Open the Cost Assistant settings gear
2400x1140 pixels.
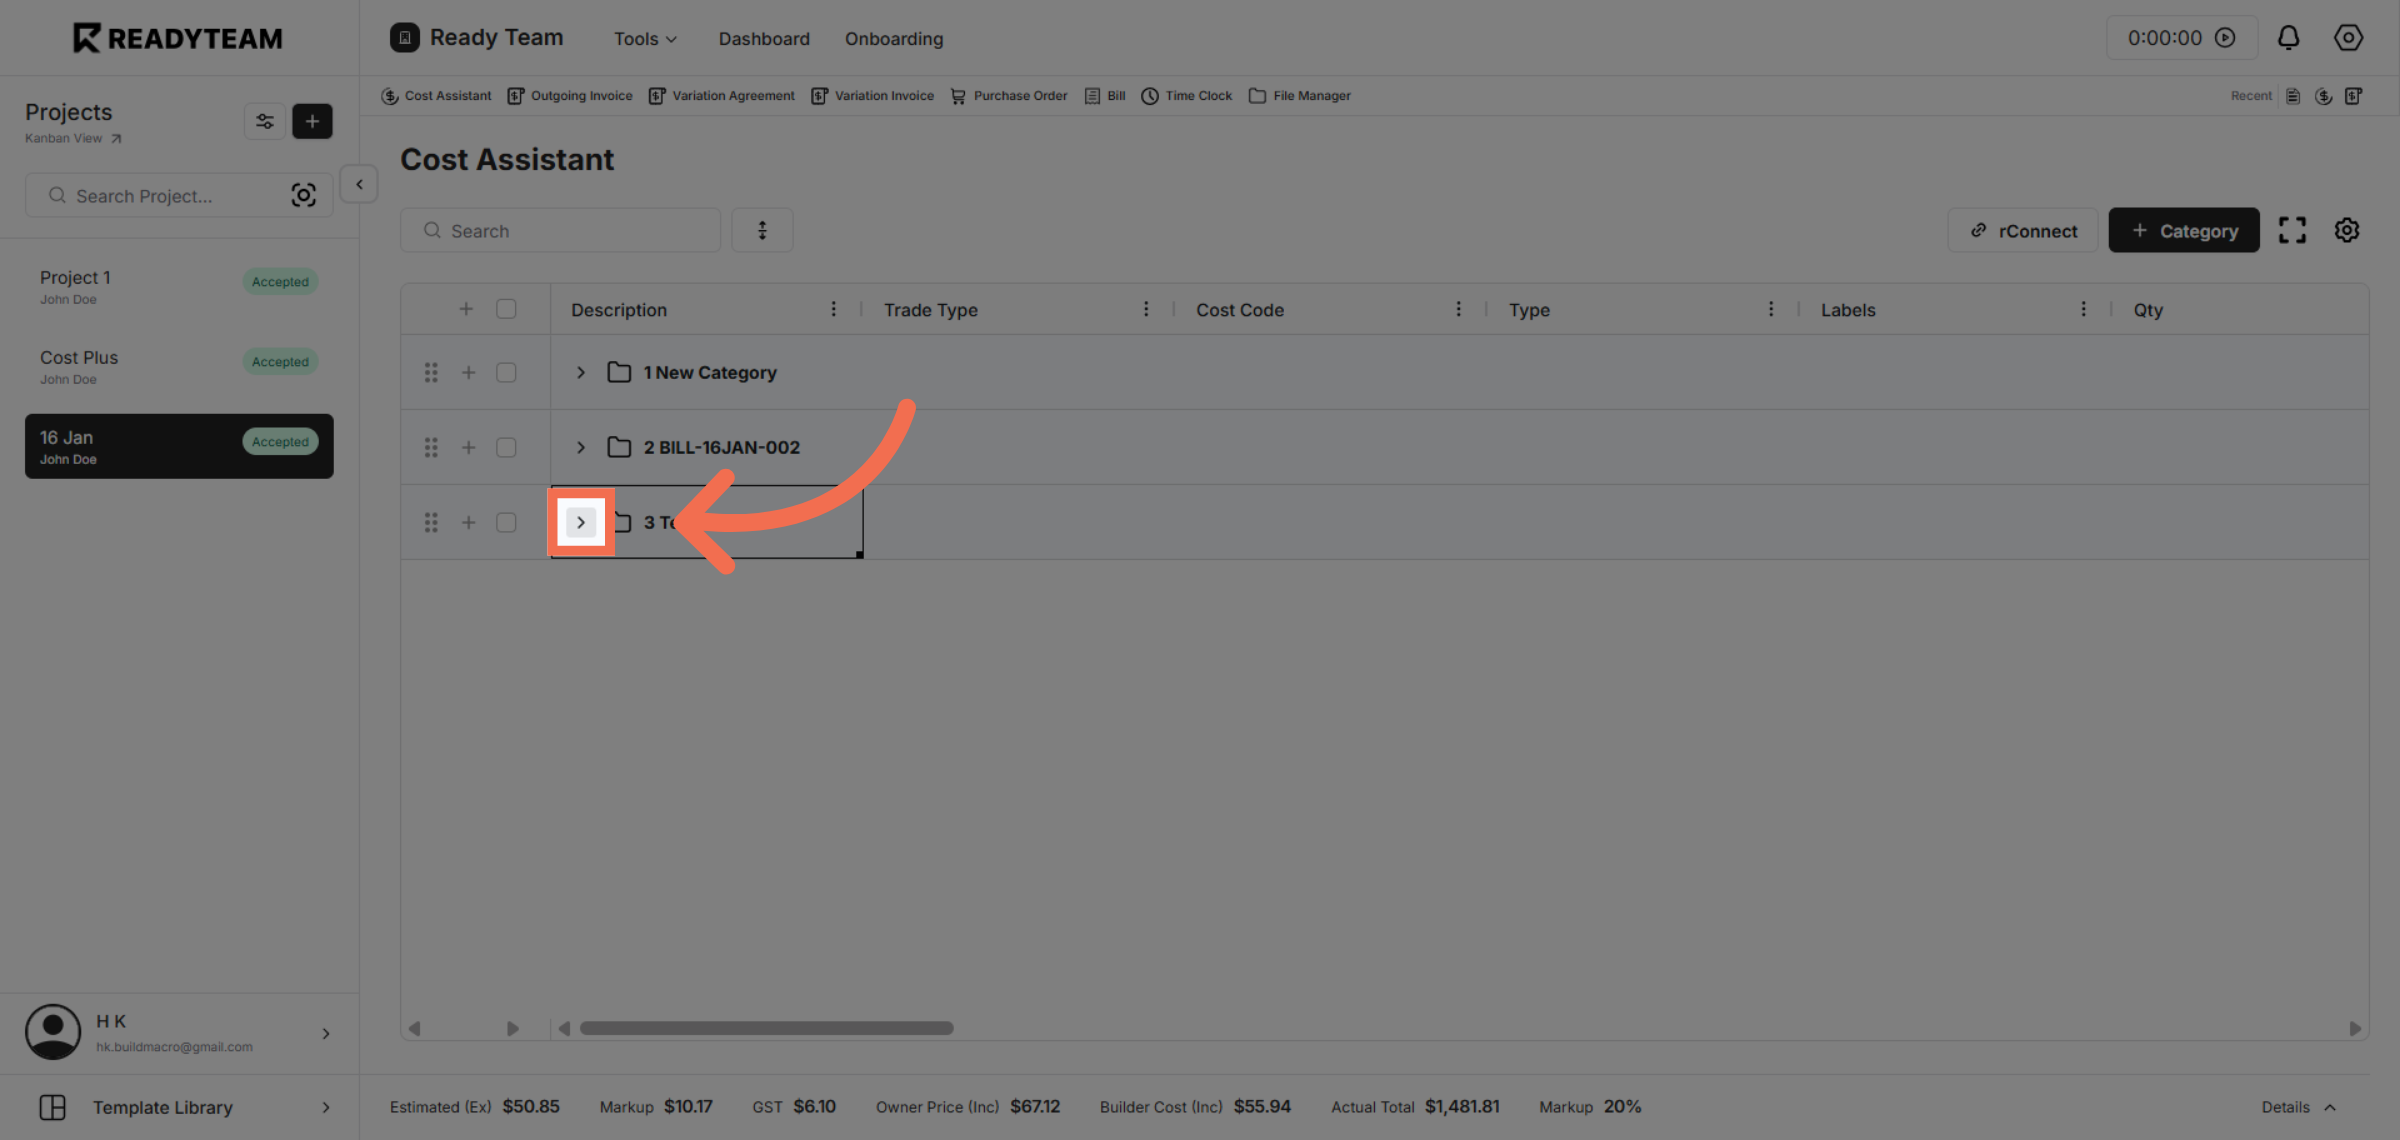click(2347, 229)
